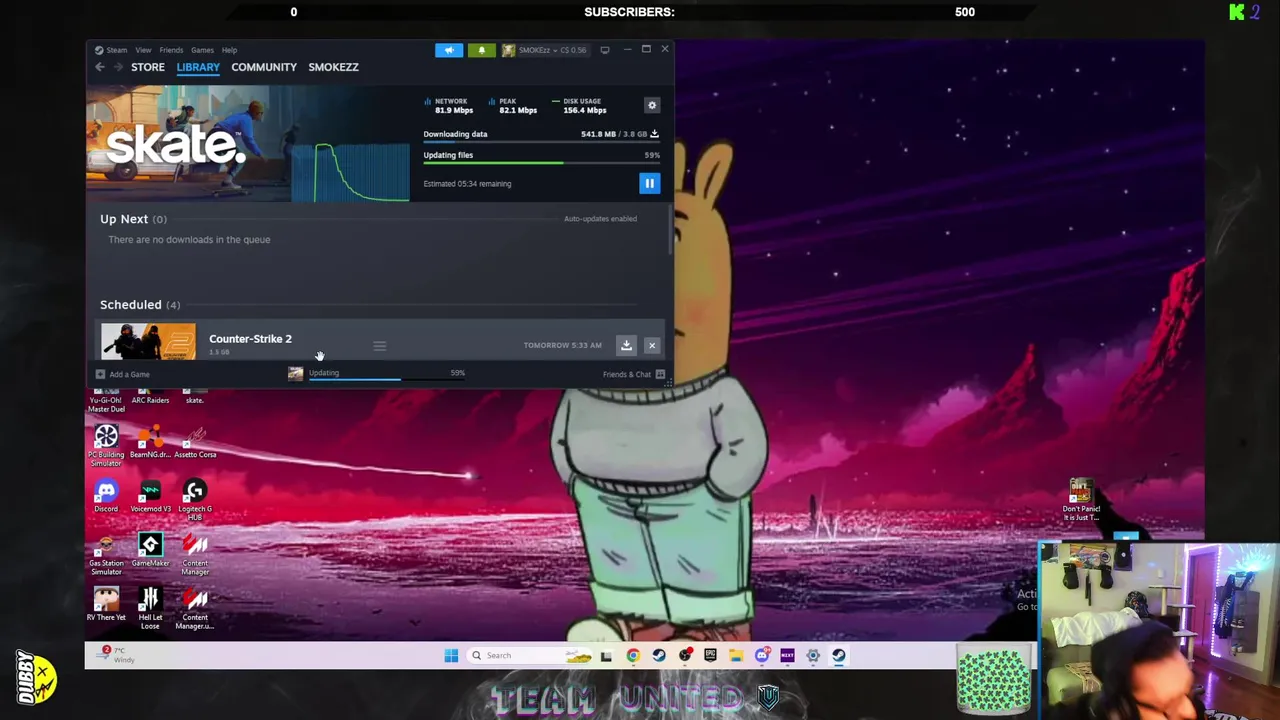Select LIBRARY tab
The height and width of the screenshot is (720, 1280).
(x=198, y=67)
